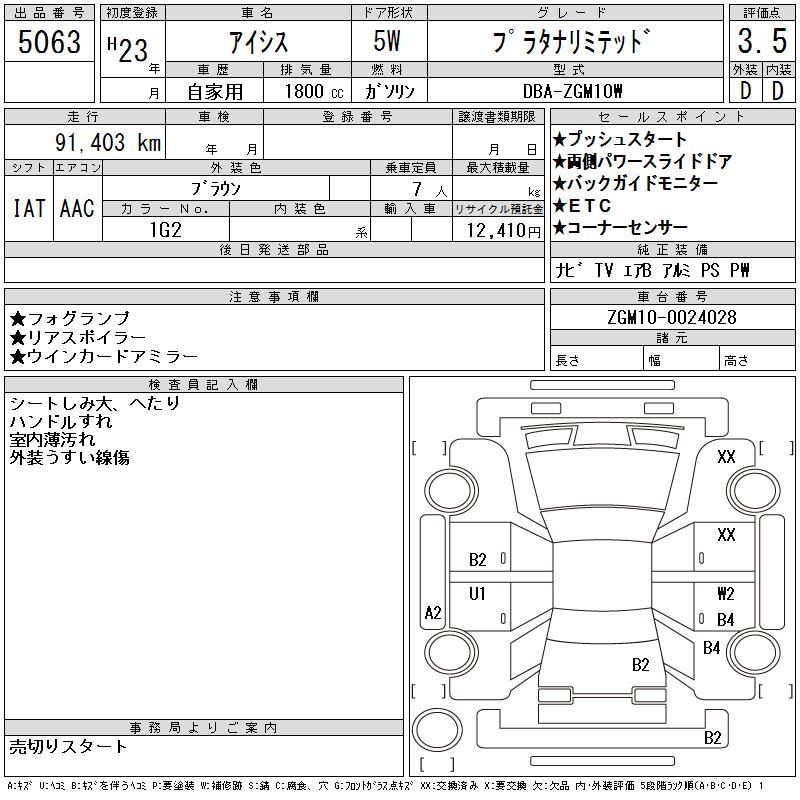Click the lot number 5063
Viewport: 800px width, 800px height.
(x=49, y=41)
